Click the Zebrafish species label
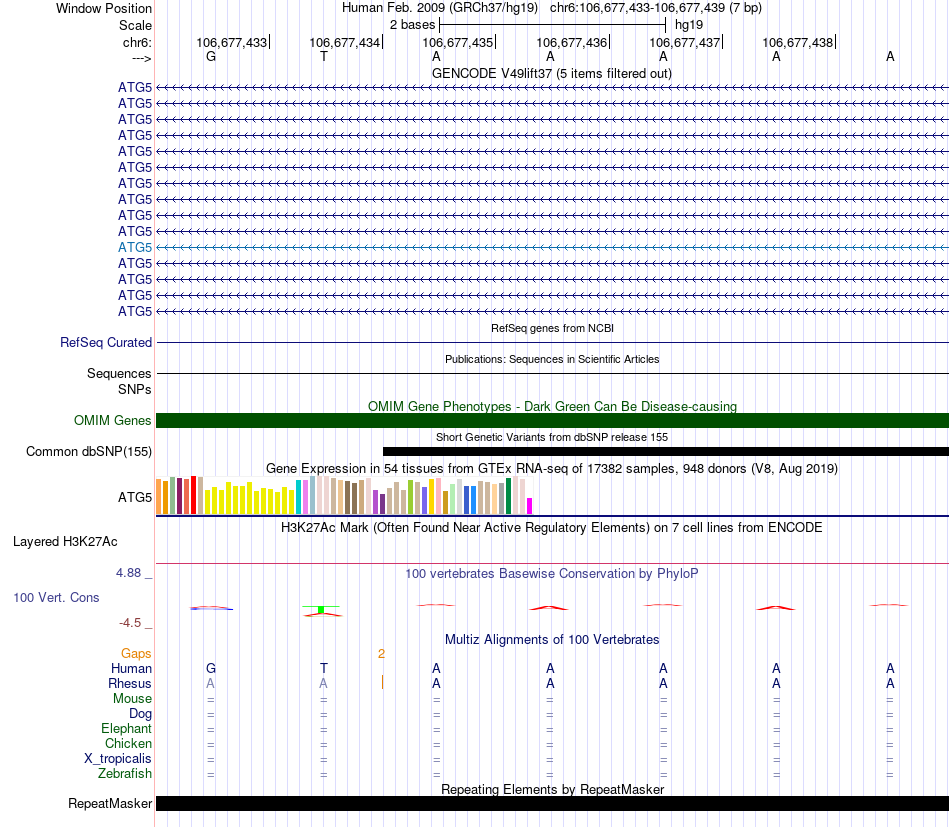The width and height of the screenshot is (950, 827). 125,774
